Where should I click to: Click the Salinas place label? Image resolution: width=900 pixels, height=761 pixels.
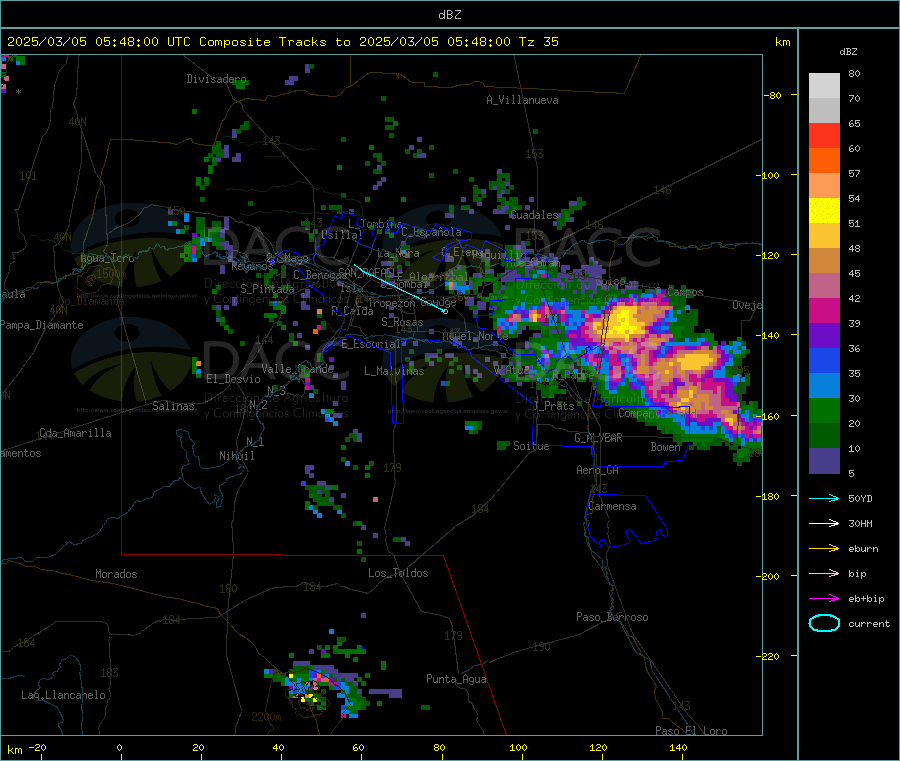click(173, 406)
